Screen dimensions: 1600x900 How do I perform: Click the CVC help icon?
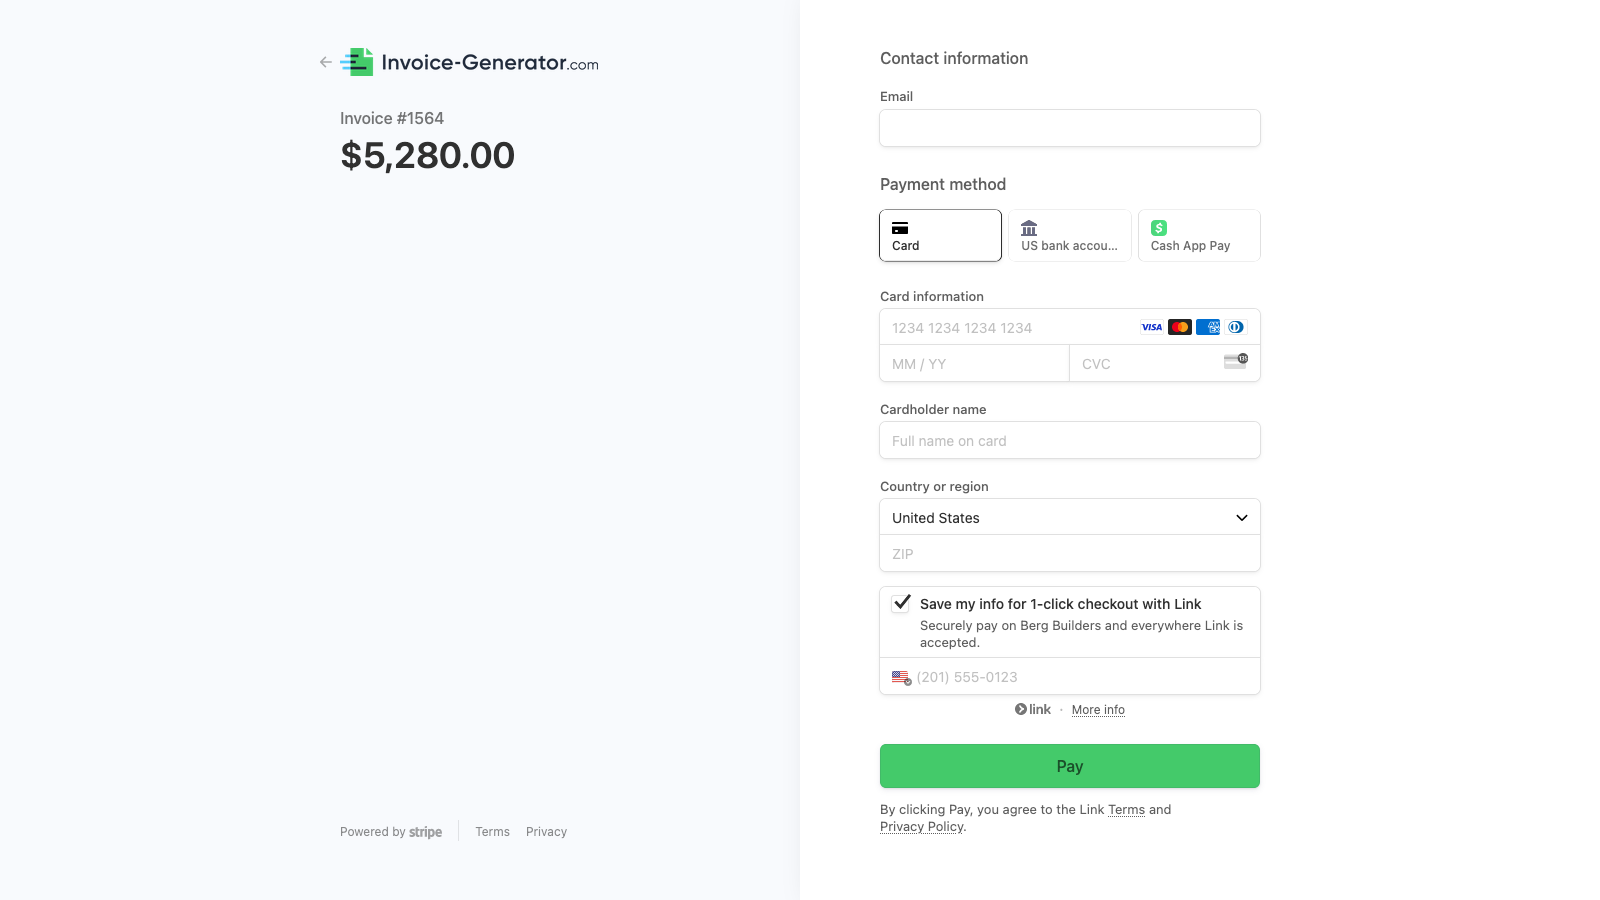(1235, 360)
